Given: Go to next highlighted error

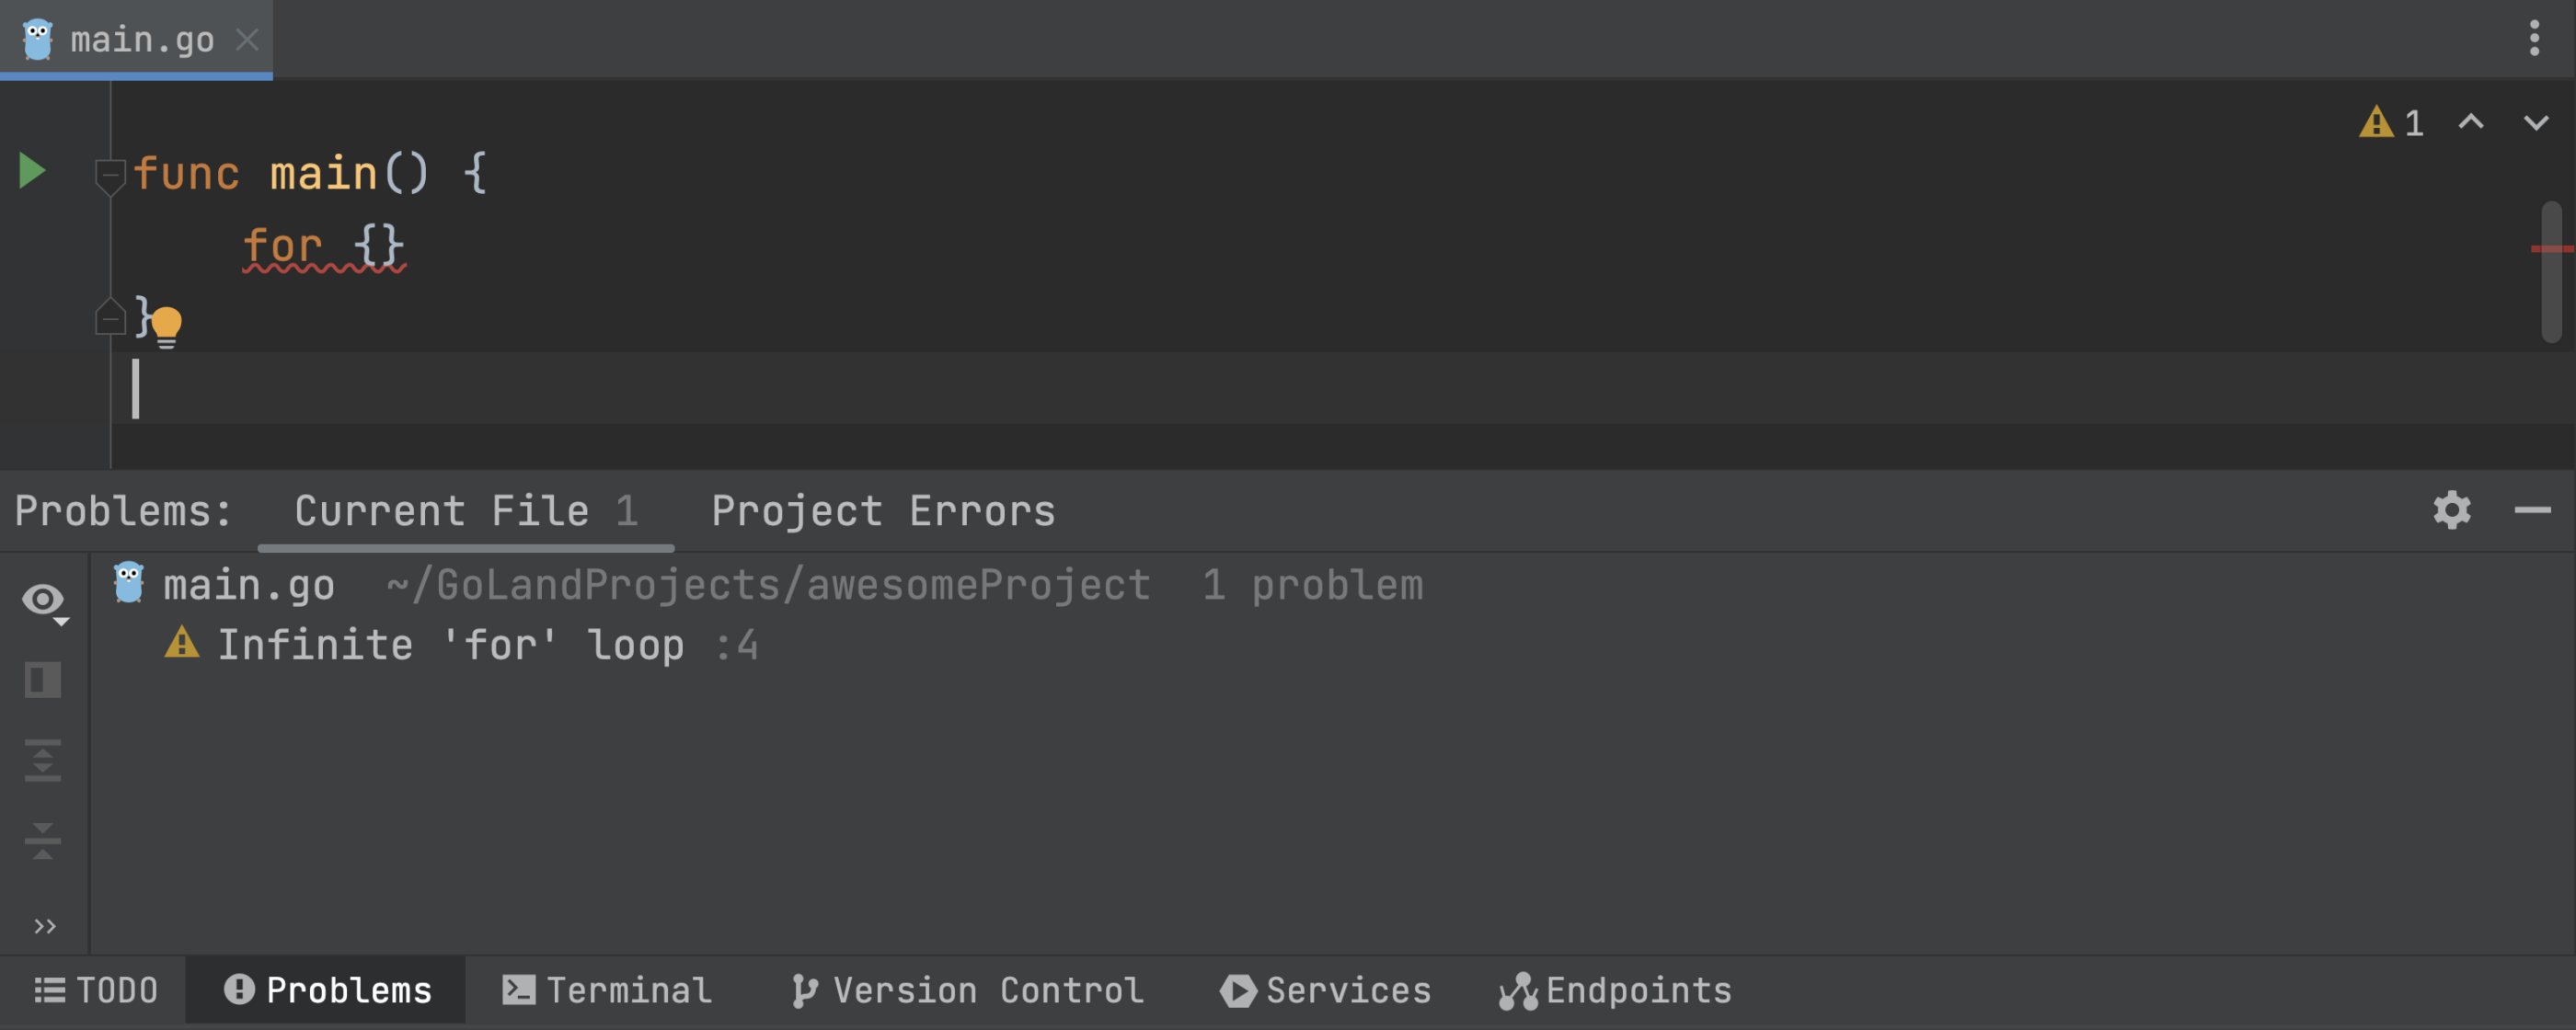Looking at the screenshot, I should [2536, 123].
